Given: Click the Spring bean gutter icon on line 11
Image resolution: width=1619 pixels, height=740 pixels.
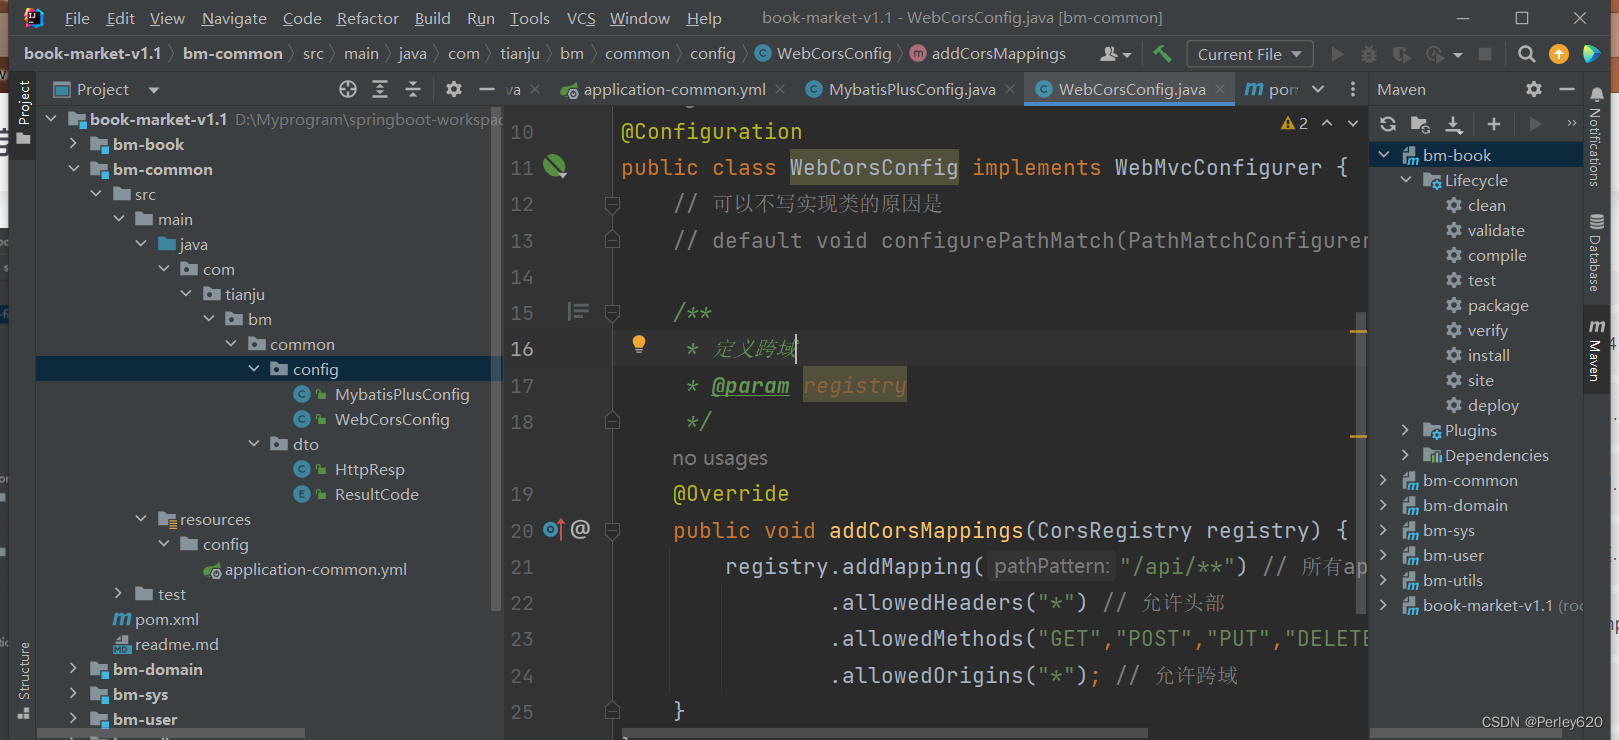Looking at the screenshot, I should coord(555,166).
